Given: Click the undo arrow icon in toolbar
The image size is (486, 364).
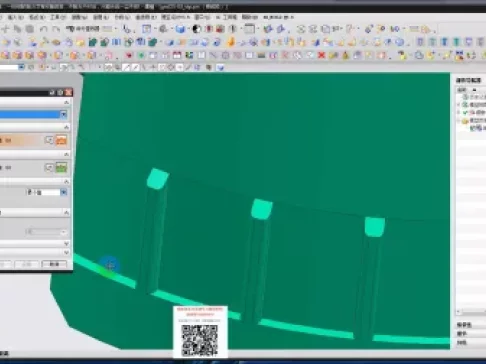Looking at the screenshot, I should click(43, 29).
